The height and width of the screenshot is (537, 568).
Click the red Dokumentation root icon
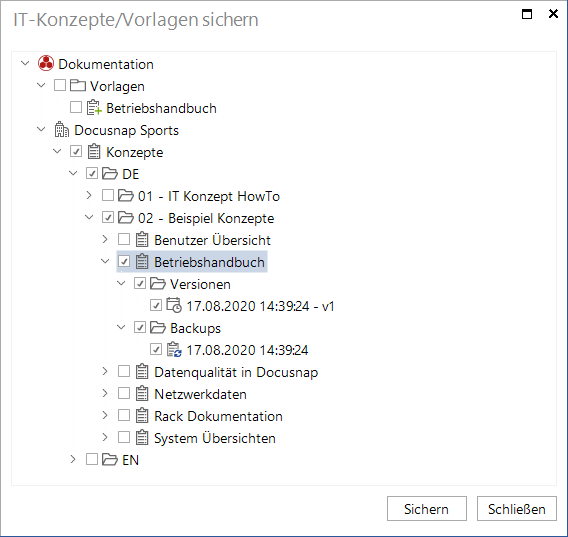[x=46, y=63]
